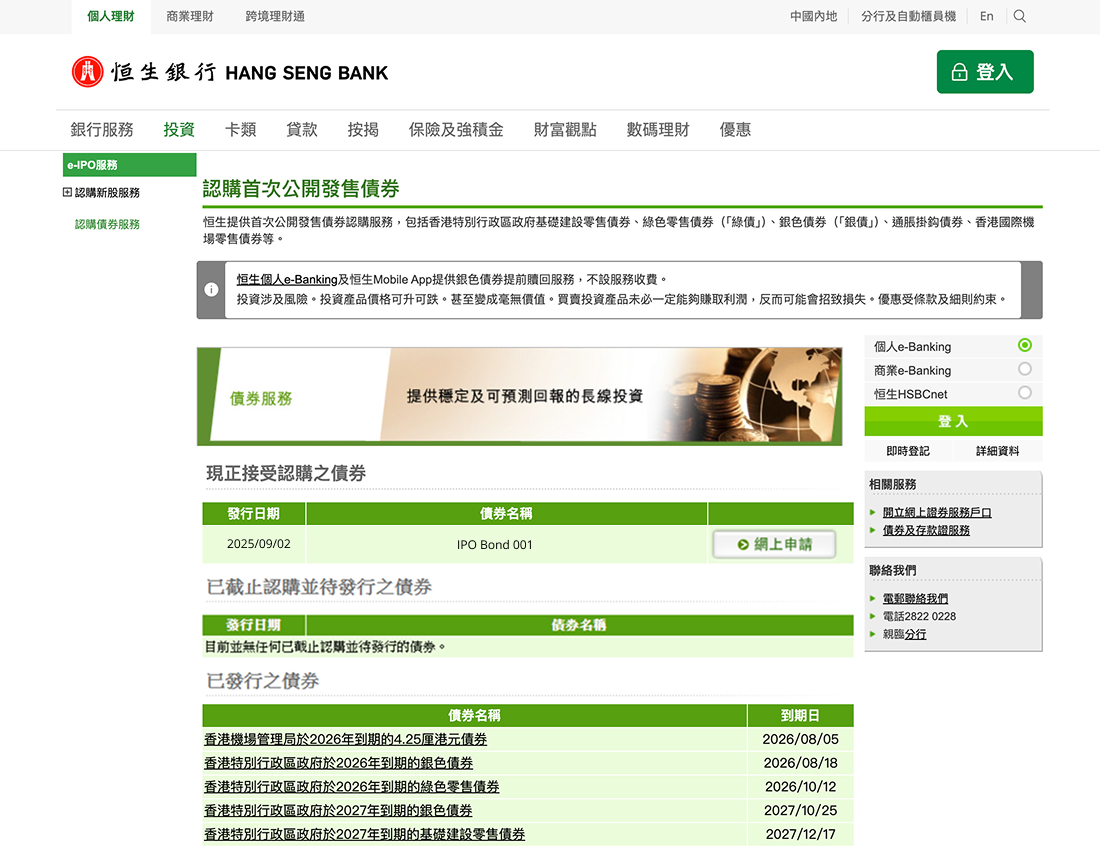Click the 債券服務 banner image

click(519, 395)
